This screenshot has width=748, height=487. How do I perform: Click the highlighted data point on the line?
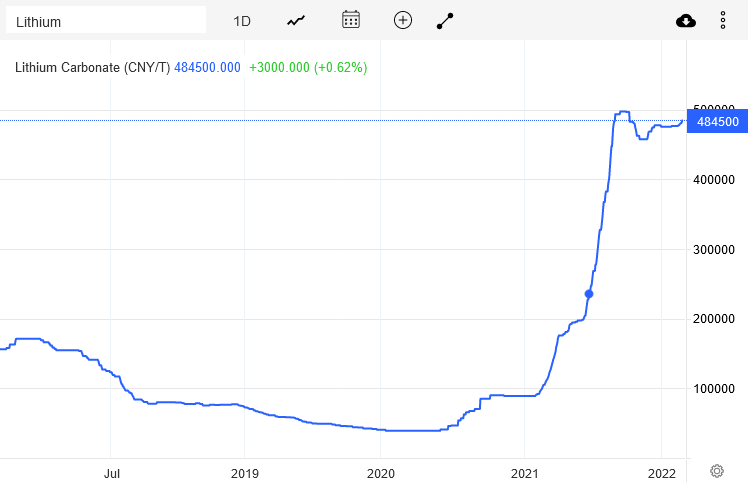(x=589, y=294)
